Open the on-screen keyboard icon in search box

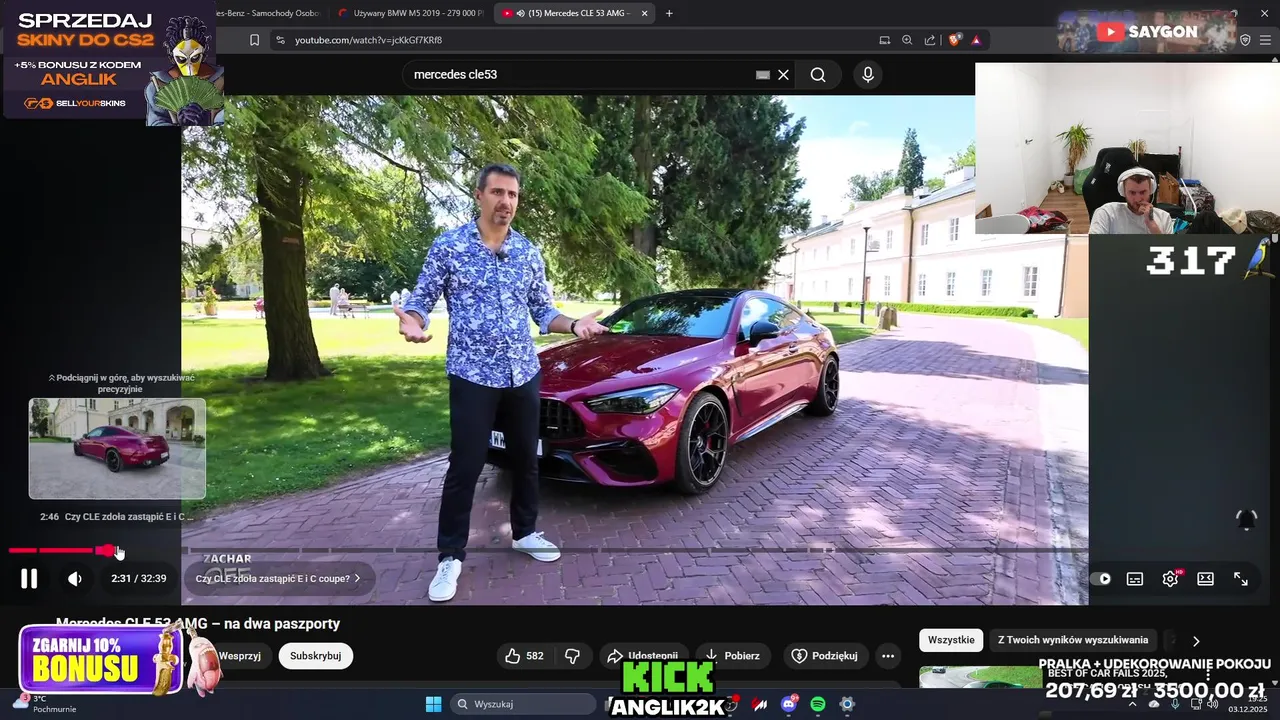coord(763,75)
